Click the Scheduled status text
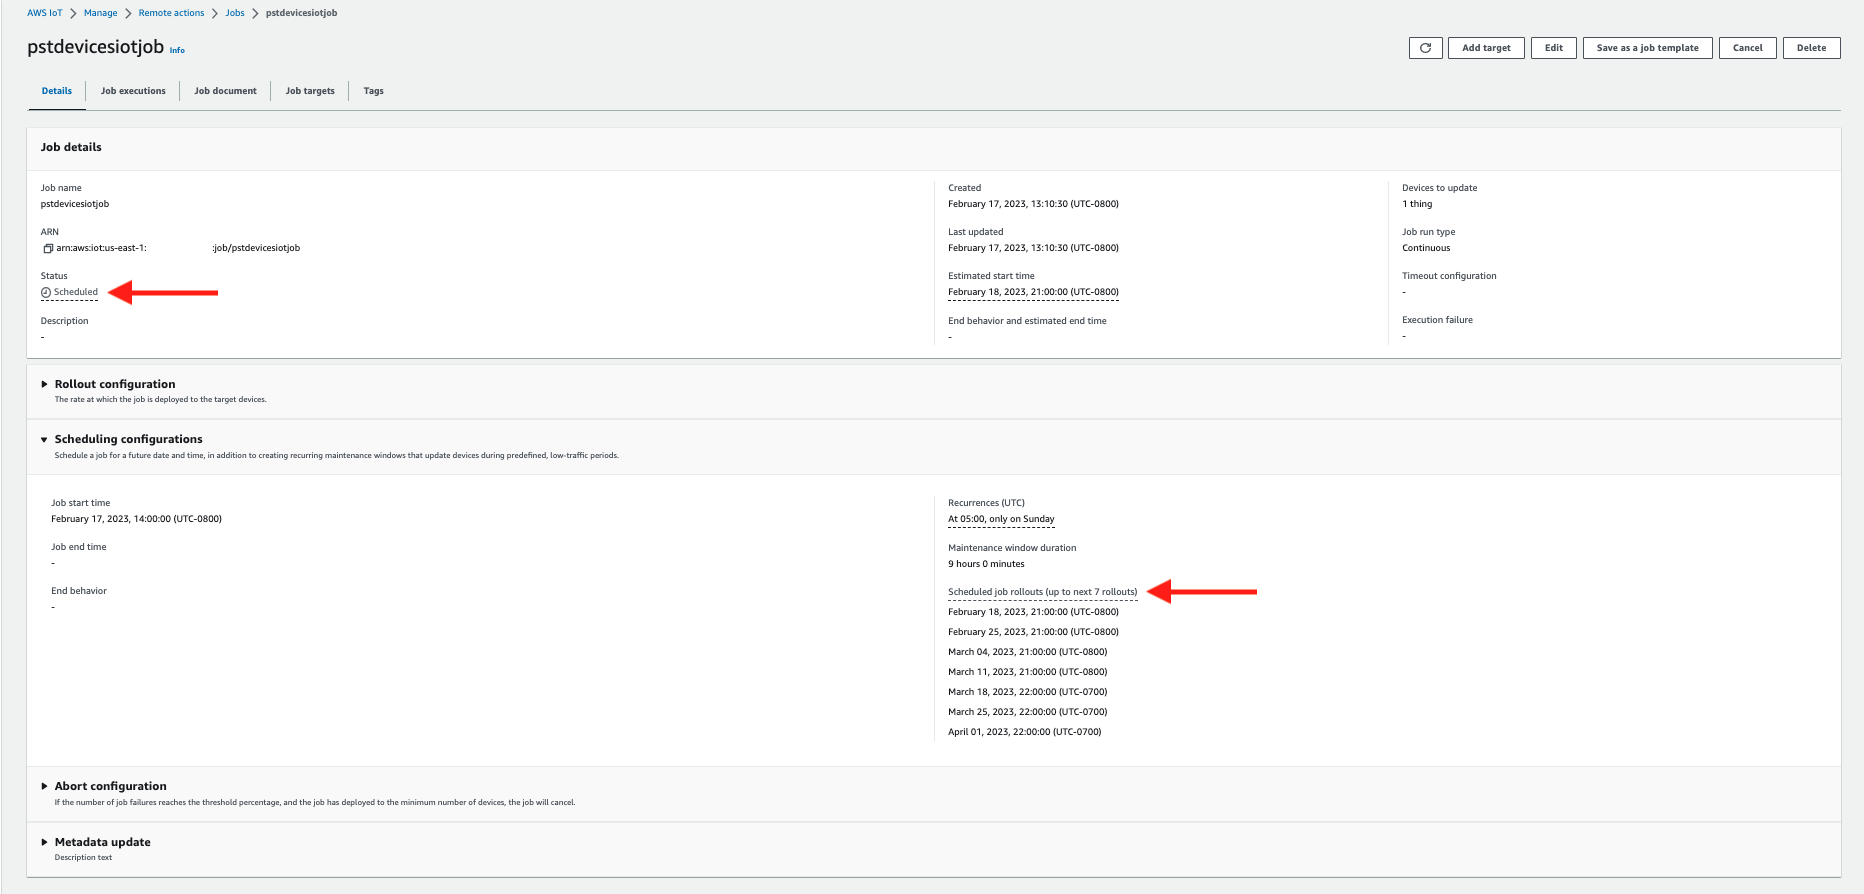 (x=76, y=292)
